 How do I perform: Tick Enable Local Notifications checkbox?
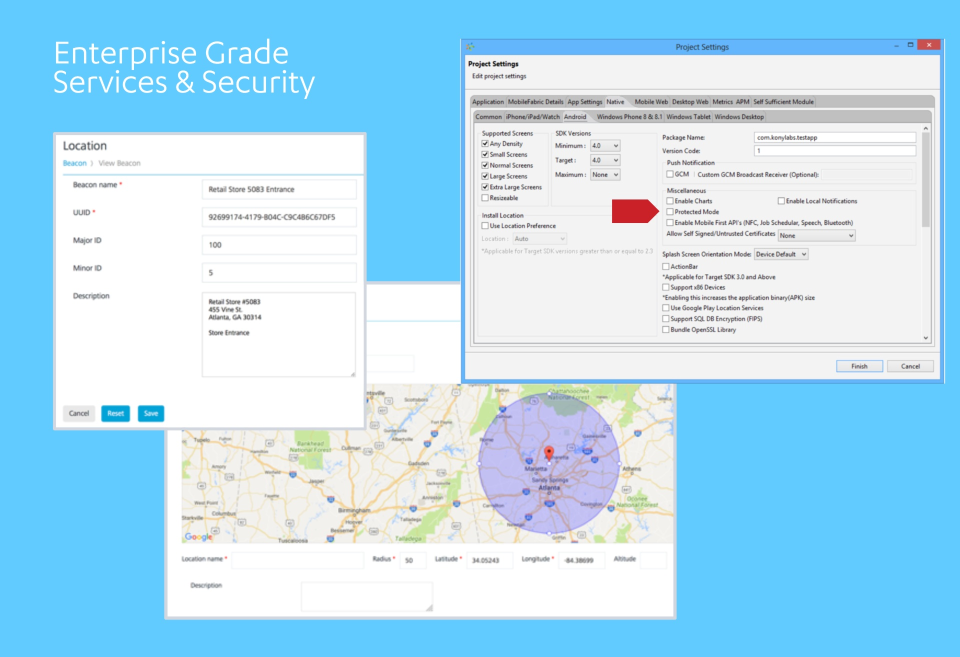click(782, 201)
